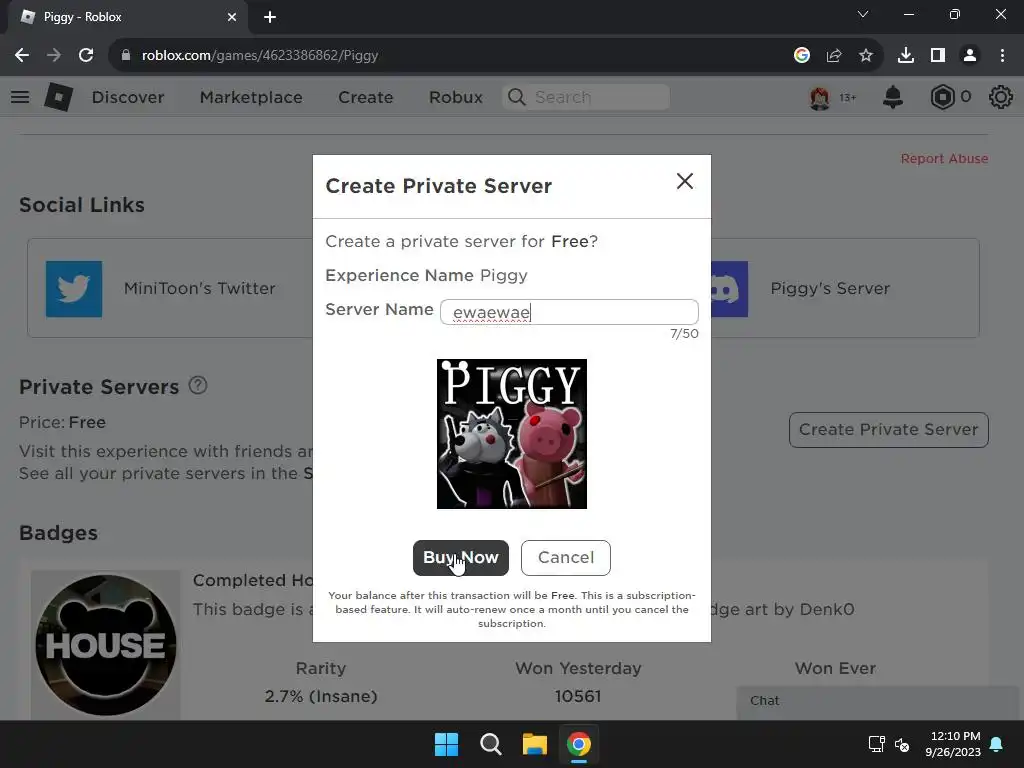Share this page via share icon
Viewport: 1024px width, 768px height.
tap(834, 56)
